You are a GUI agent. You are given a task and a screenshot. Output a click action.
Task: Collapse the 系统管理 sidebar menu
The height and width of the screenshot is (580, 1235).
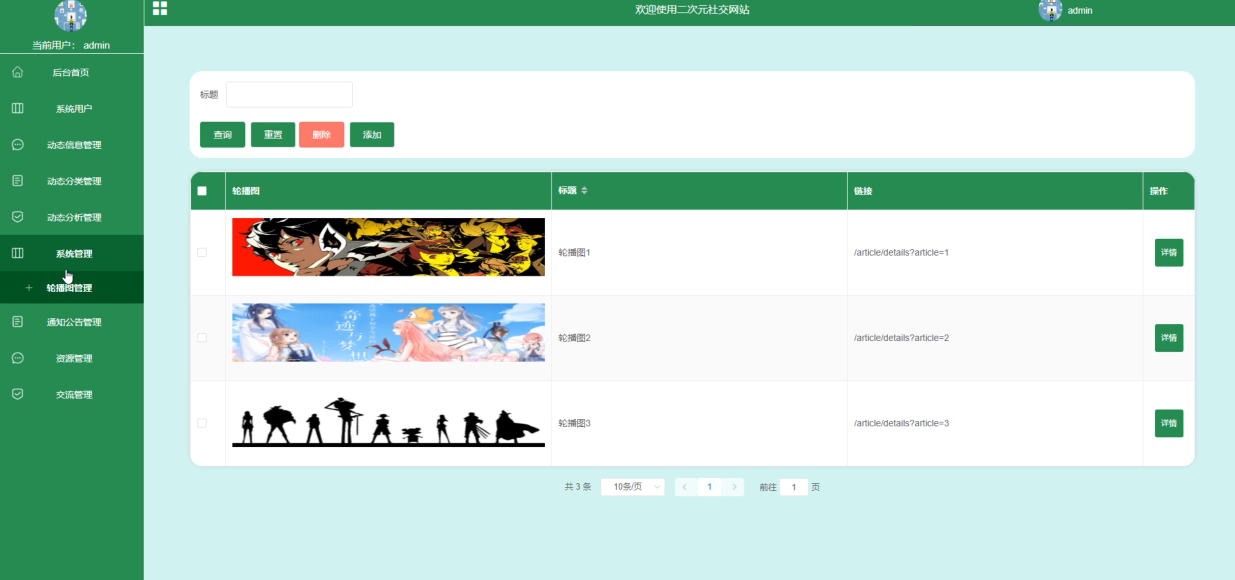point(72,253)
